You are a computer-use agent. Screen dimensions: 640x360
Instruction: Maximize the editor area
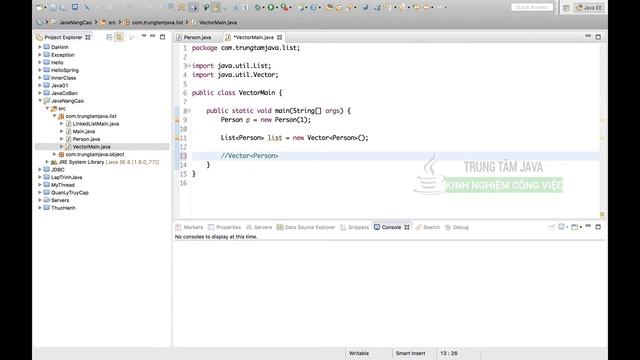[x=598, y=37]
